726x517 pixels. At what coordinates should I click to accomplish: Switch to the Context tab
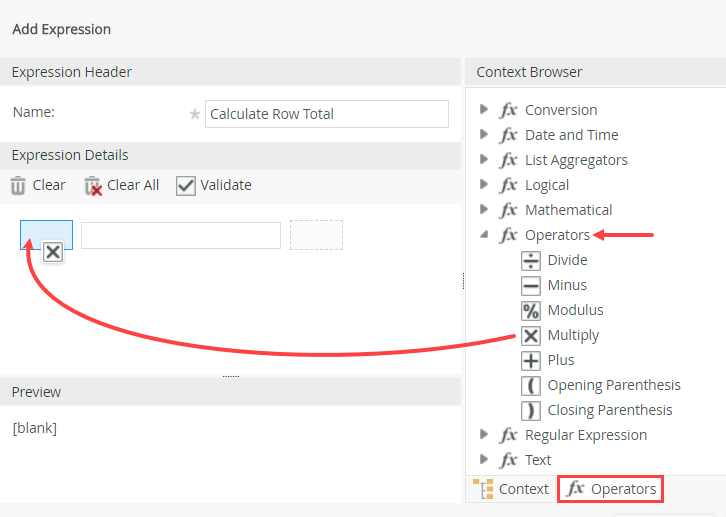pyautogui.click(x=511, y=489)
